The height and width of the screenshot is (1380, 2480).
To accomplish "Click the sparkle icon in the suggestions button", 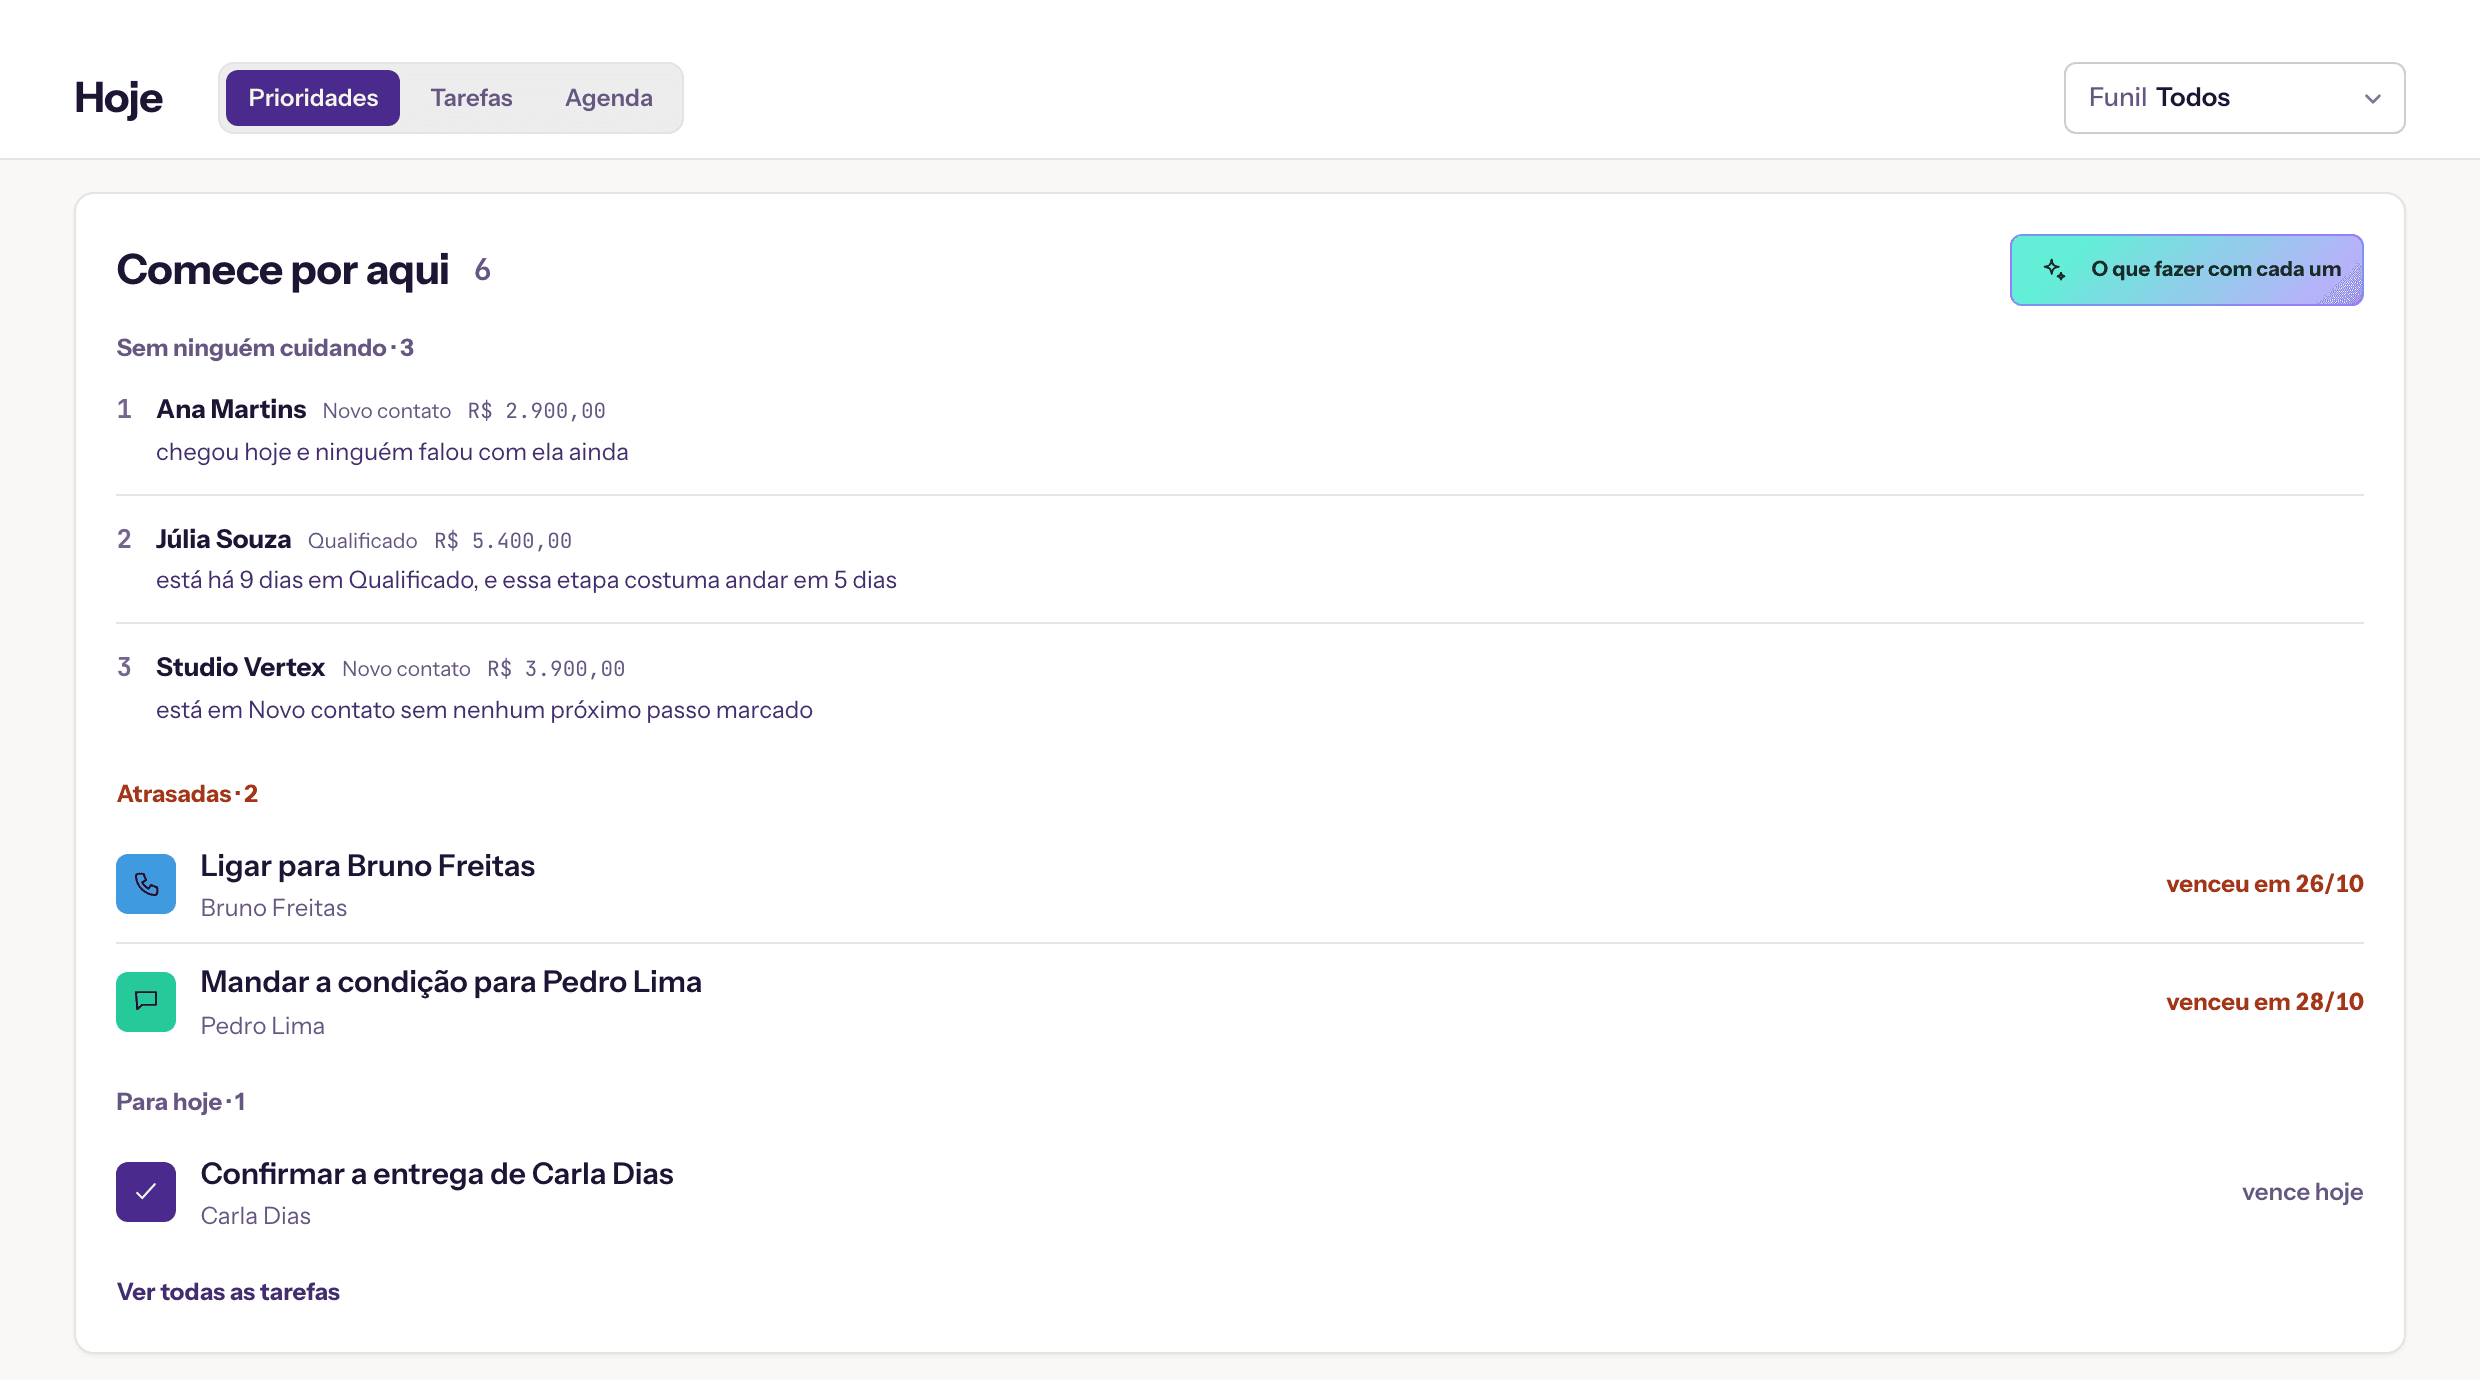I will point(2055,269).
